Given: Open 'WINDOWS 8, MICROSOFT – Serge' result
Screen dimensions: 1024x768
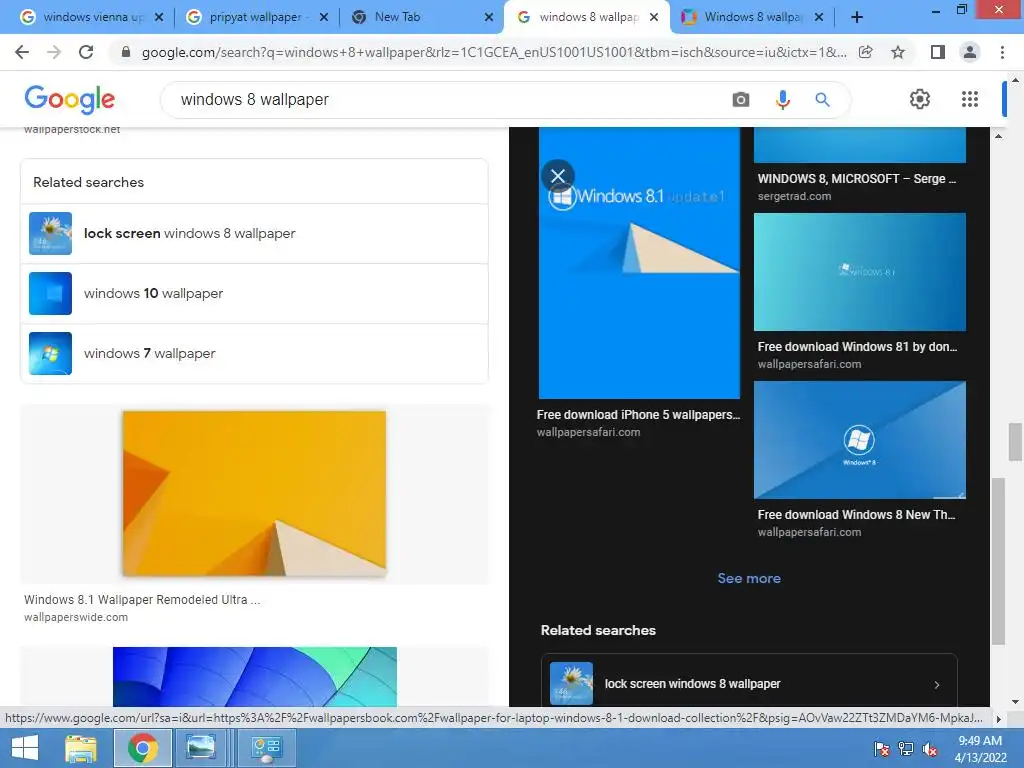Looking at the screenshot, I should pos(856,178).
